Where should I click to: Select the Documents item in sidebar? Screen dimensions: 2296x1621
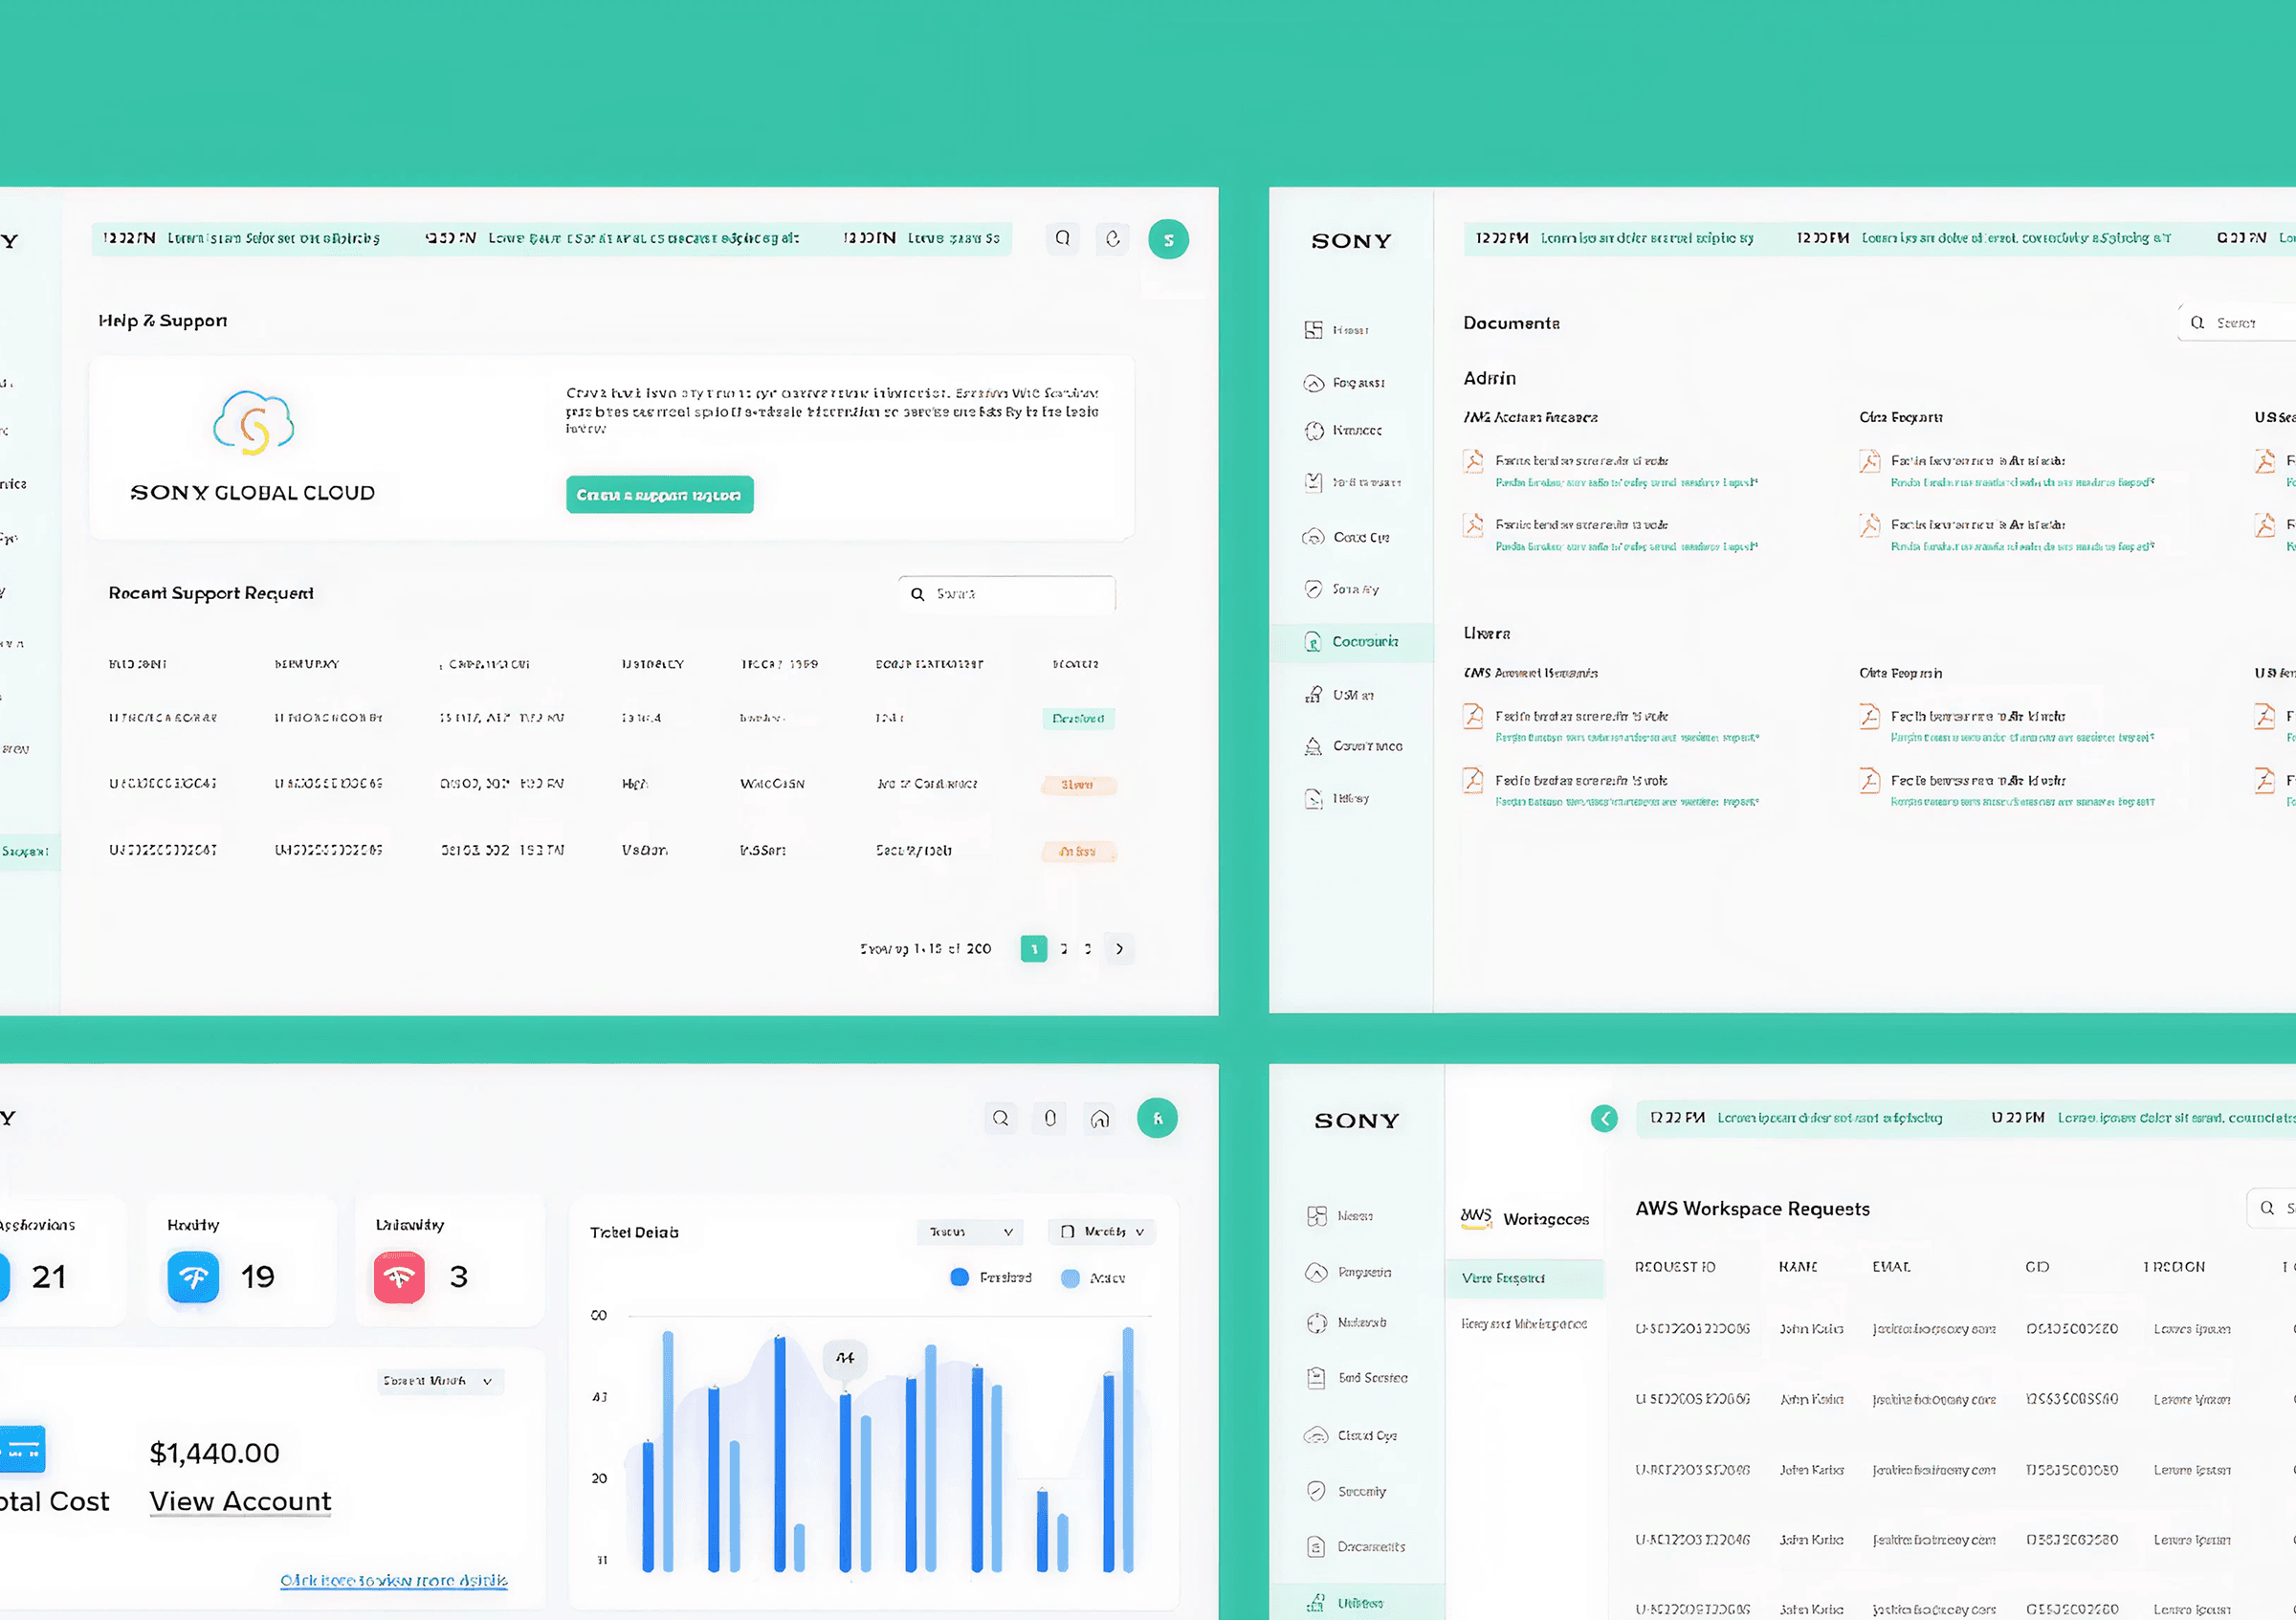pos(1364,641)
